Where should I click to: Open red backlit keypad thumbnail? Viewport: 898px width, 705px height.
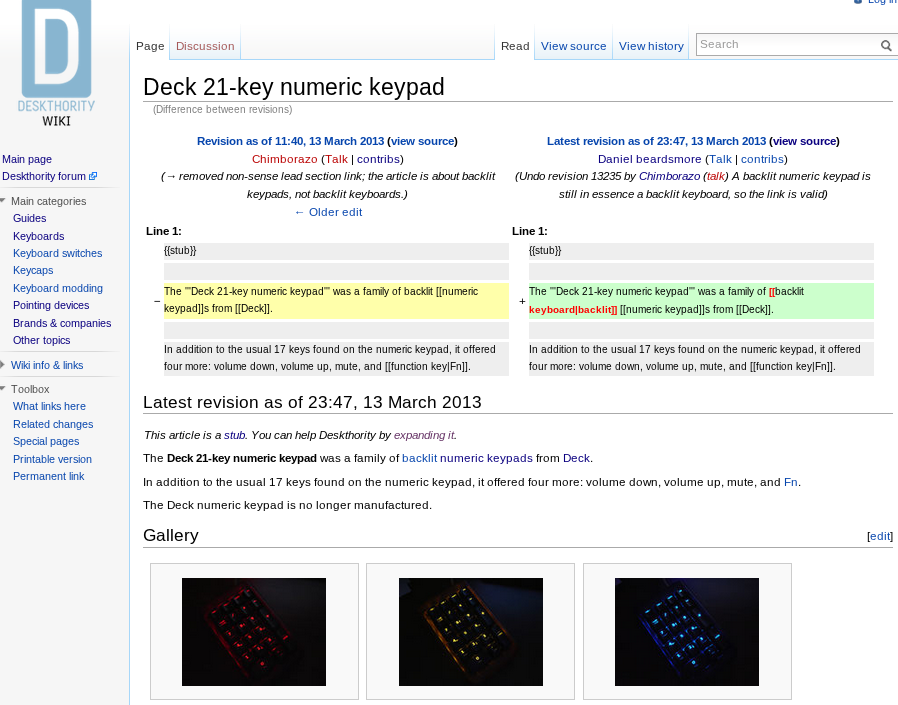pyautogui.click(x=254, y=632)
